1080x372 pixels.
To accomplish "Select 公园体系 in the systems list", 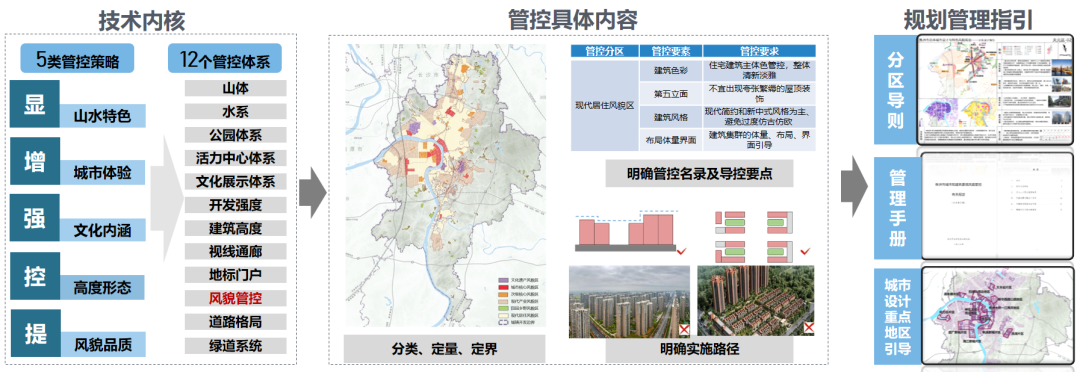I will click(236, 135).
